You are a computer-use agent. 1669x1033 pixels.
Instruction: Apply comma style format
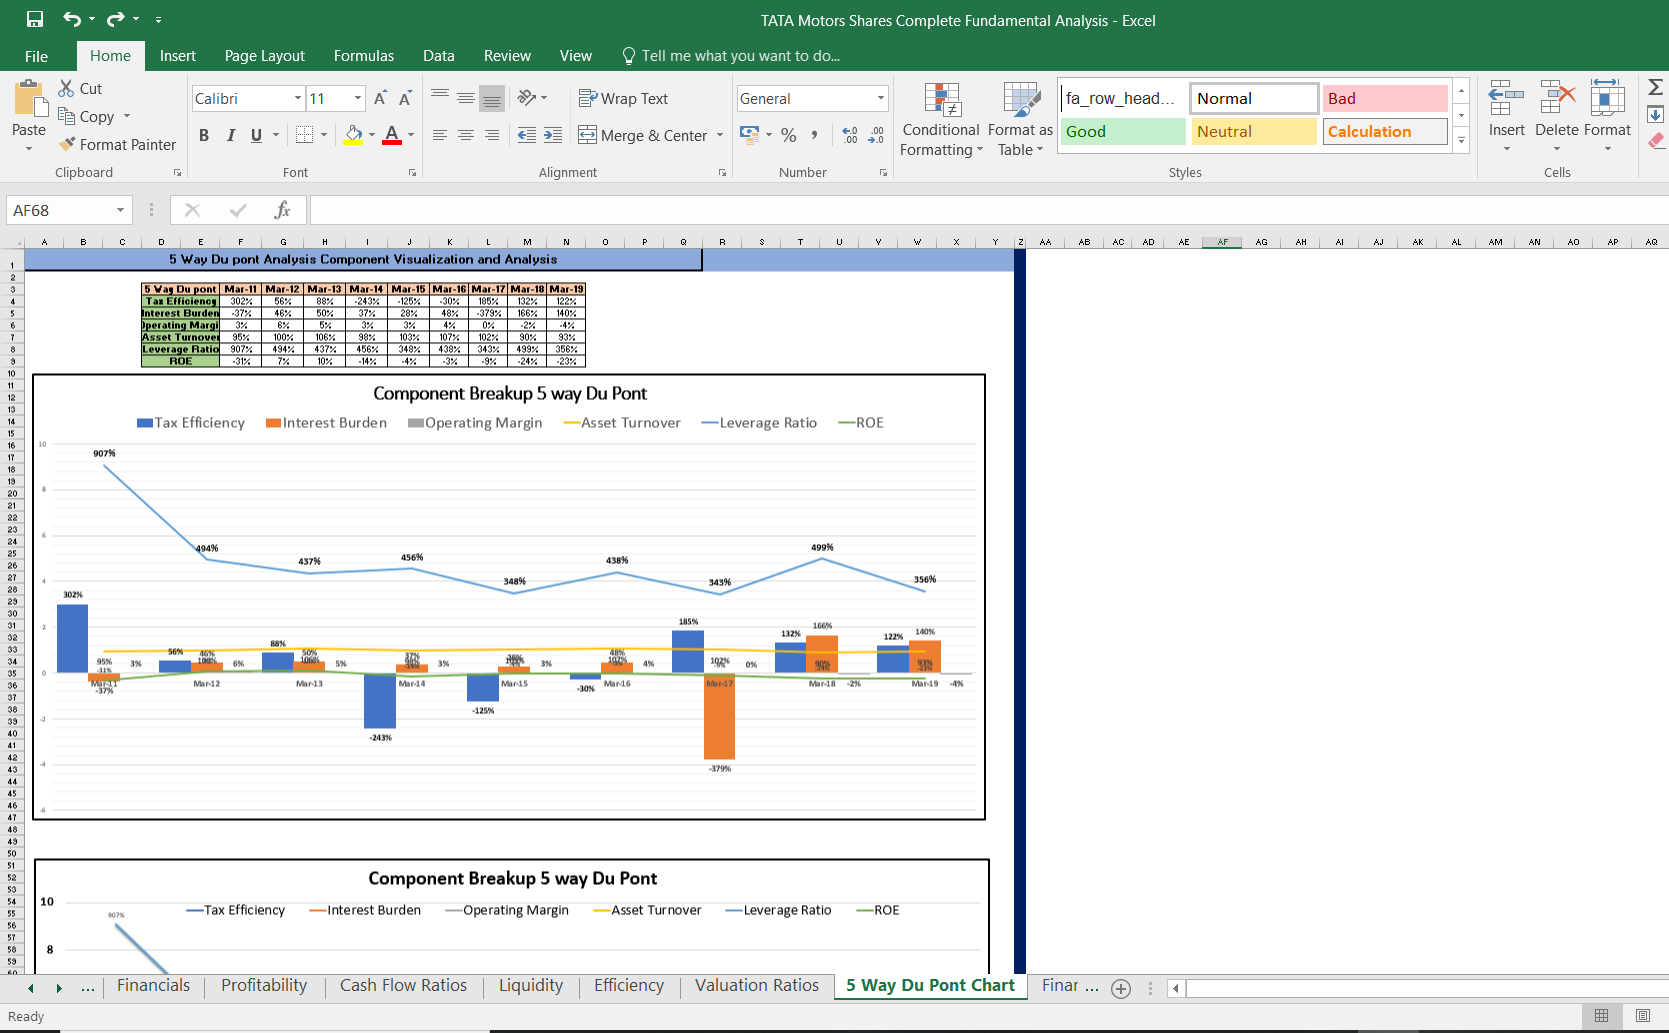815,135
